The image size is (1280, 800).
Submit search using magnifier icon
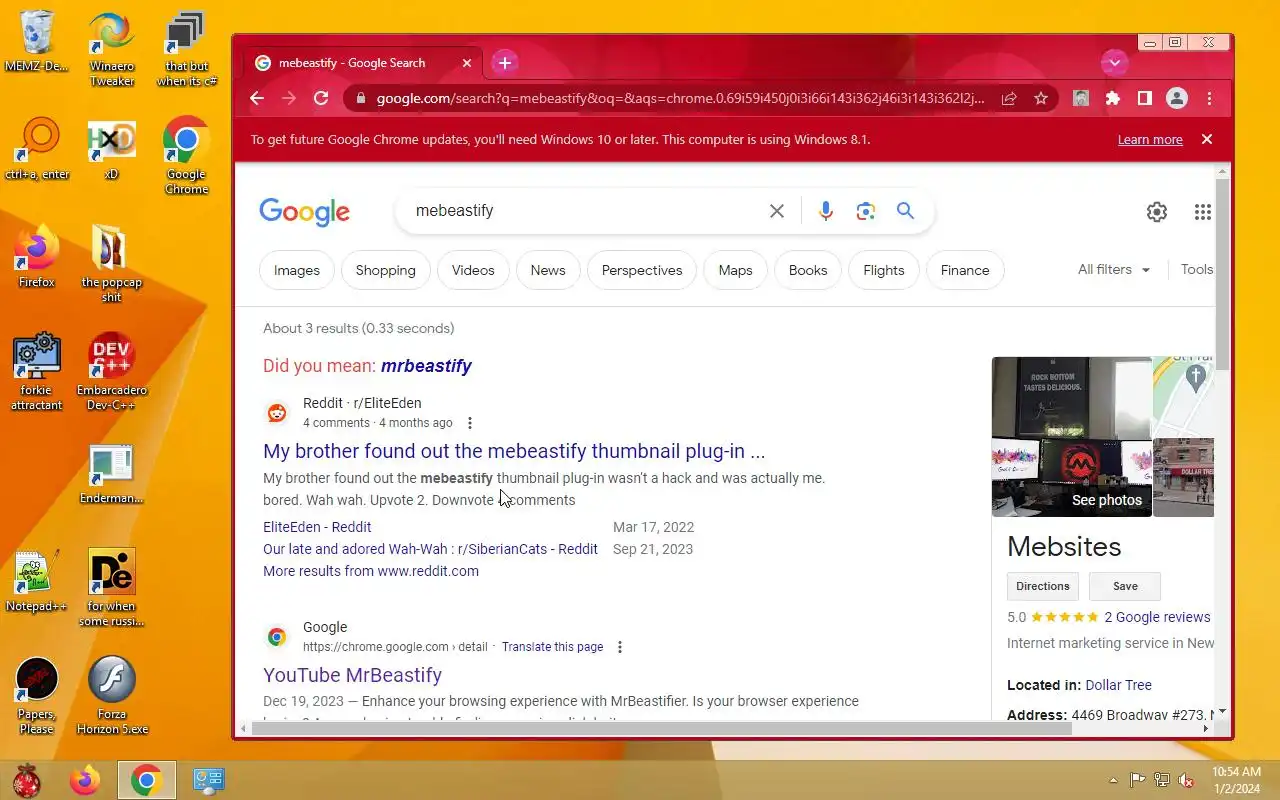[x=905, y=211]
